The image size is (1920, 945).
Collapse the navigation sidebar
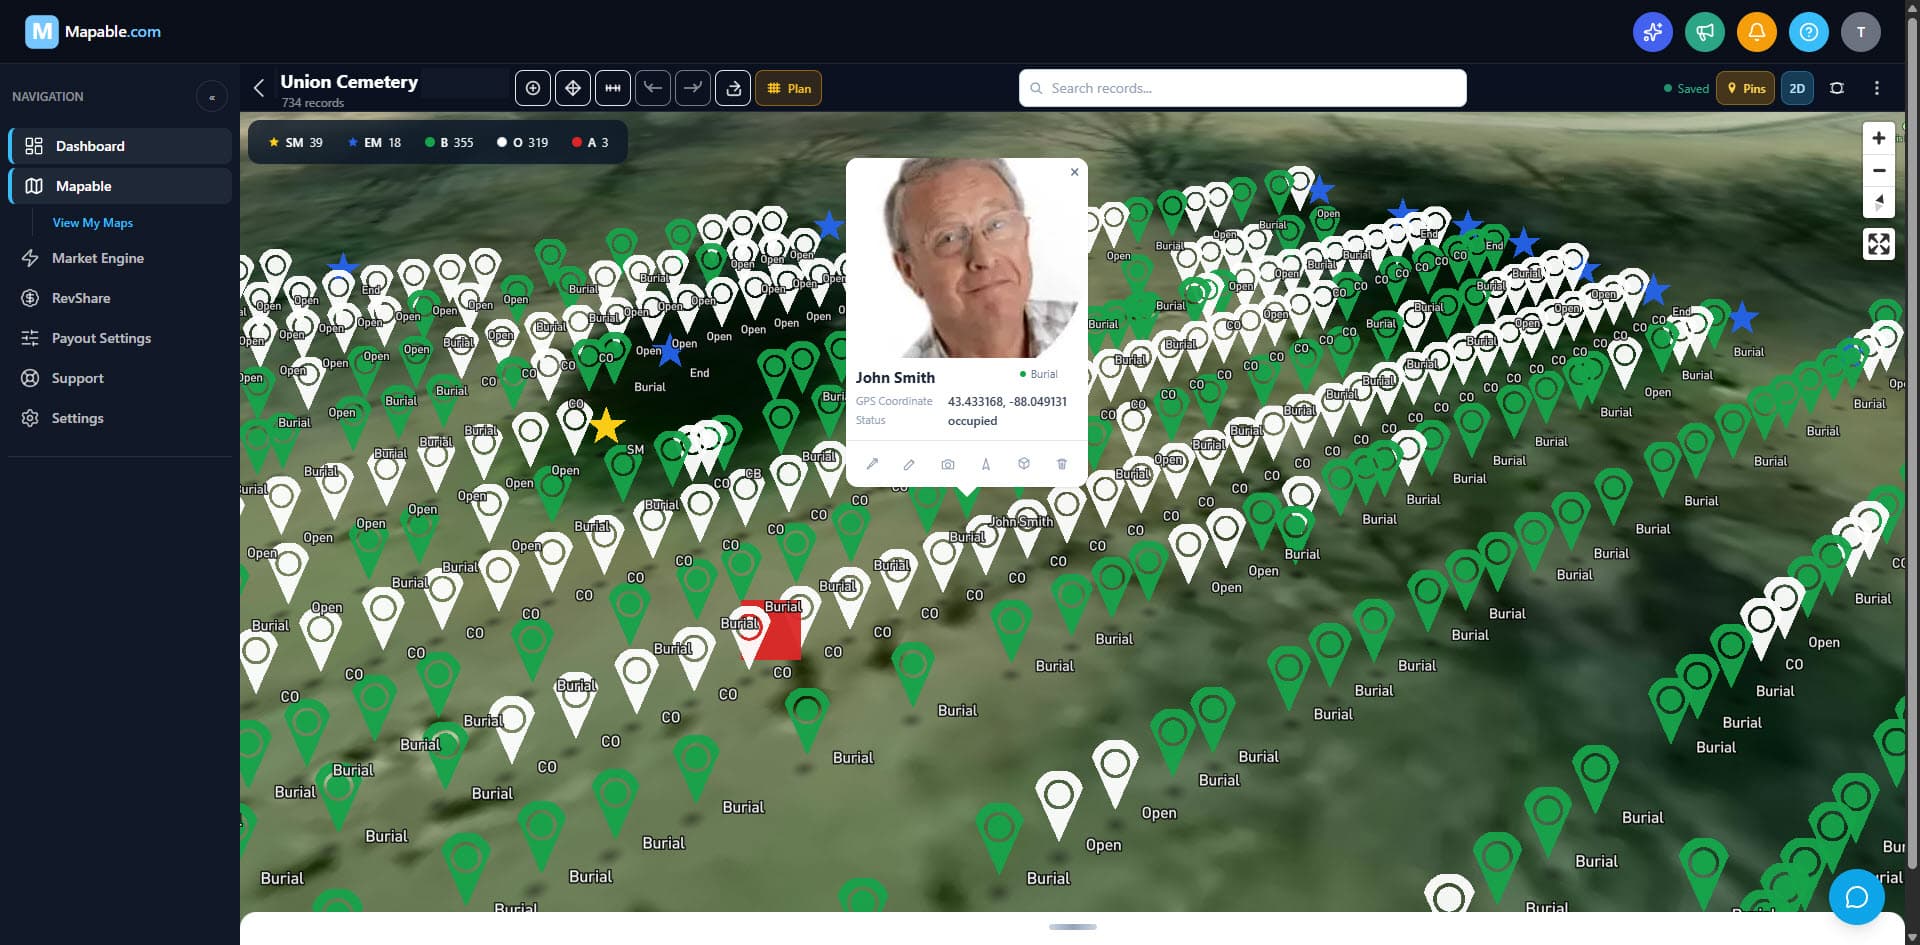pyautogui.click(x=212, y=96)
